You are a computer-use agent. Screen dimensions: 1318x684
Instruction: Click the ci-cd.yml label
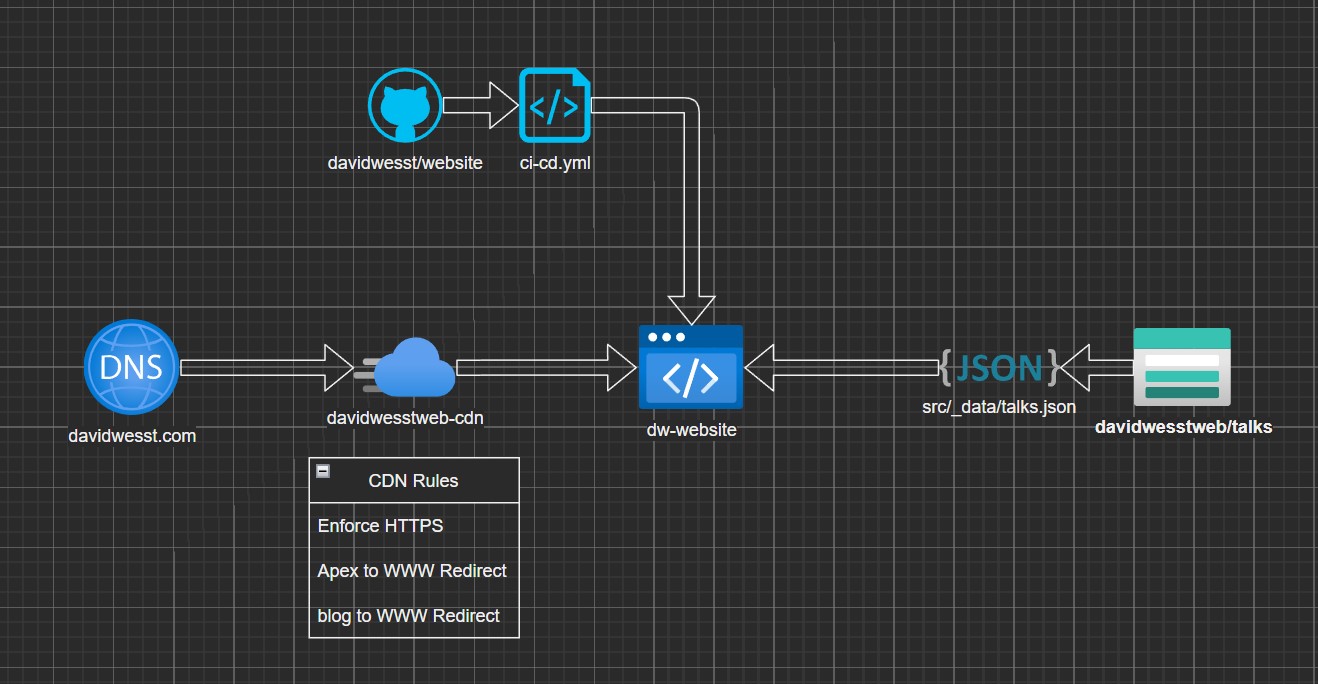point(555,162)
